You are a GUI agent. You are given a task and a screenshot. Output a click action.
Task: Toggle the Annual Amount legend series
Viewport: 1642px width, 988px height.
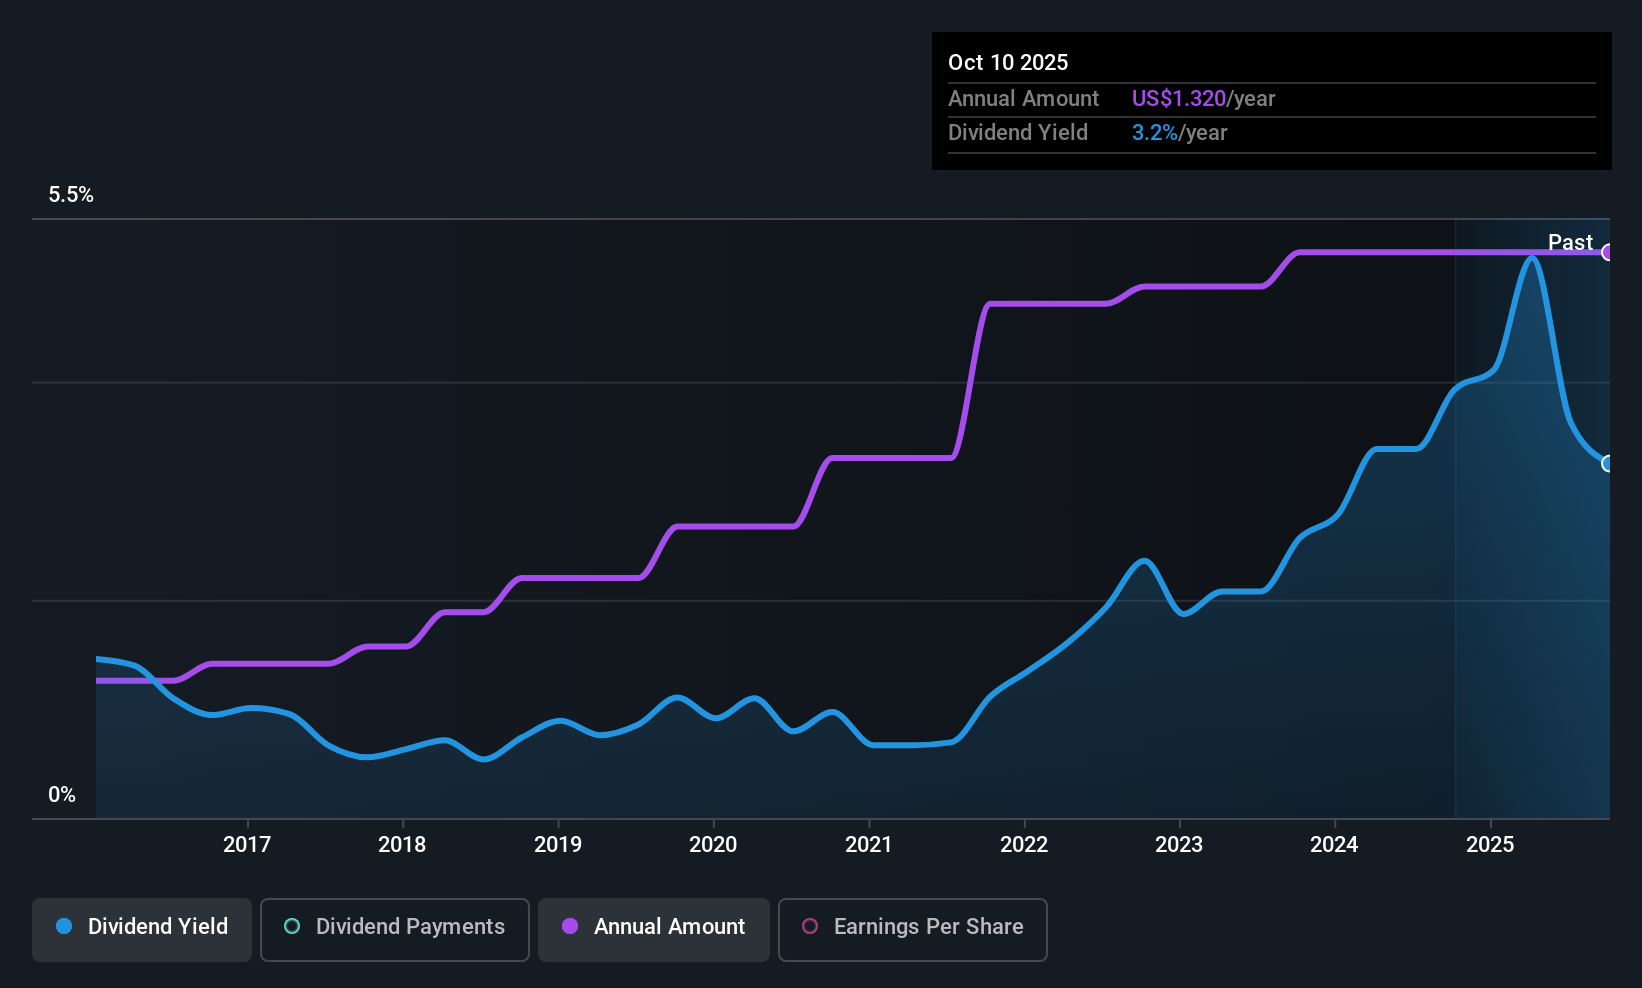tap(654, 928)
